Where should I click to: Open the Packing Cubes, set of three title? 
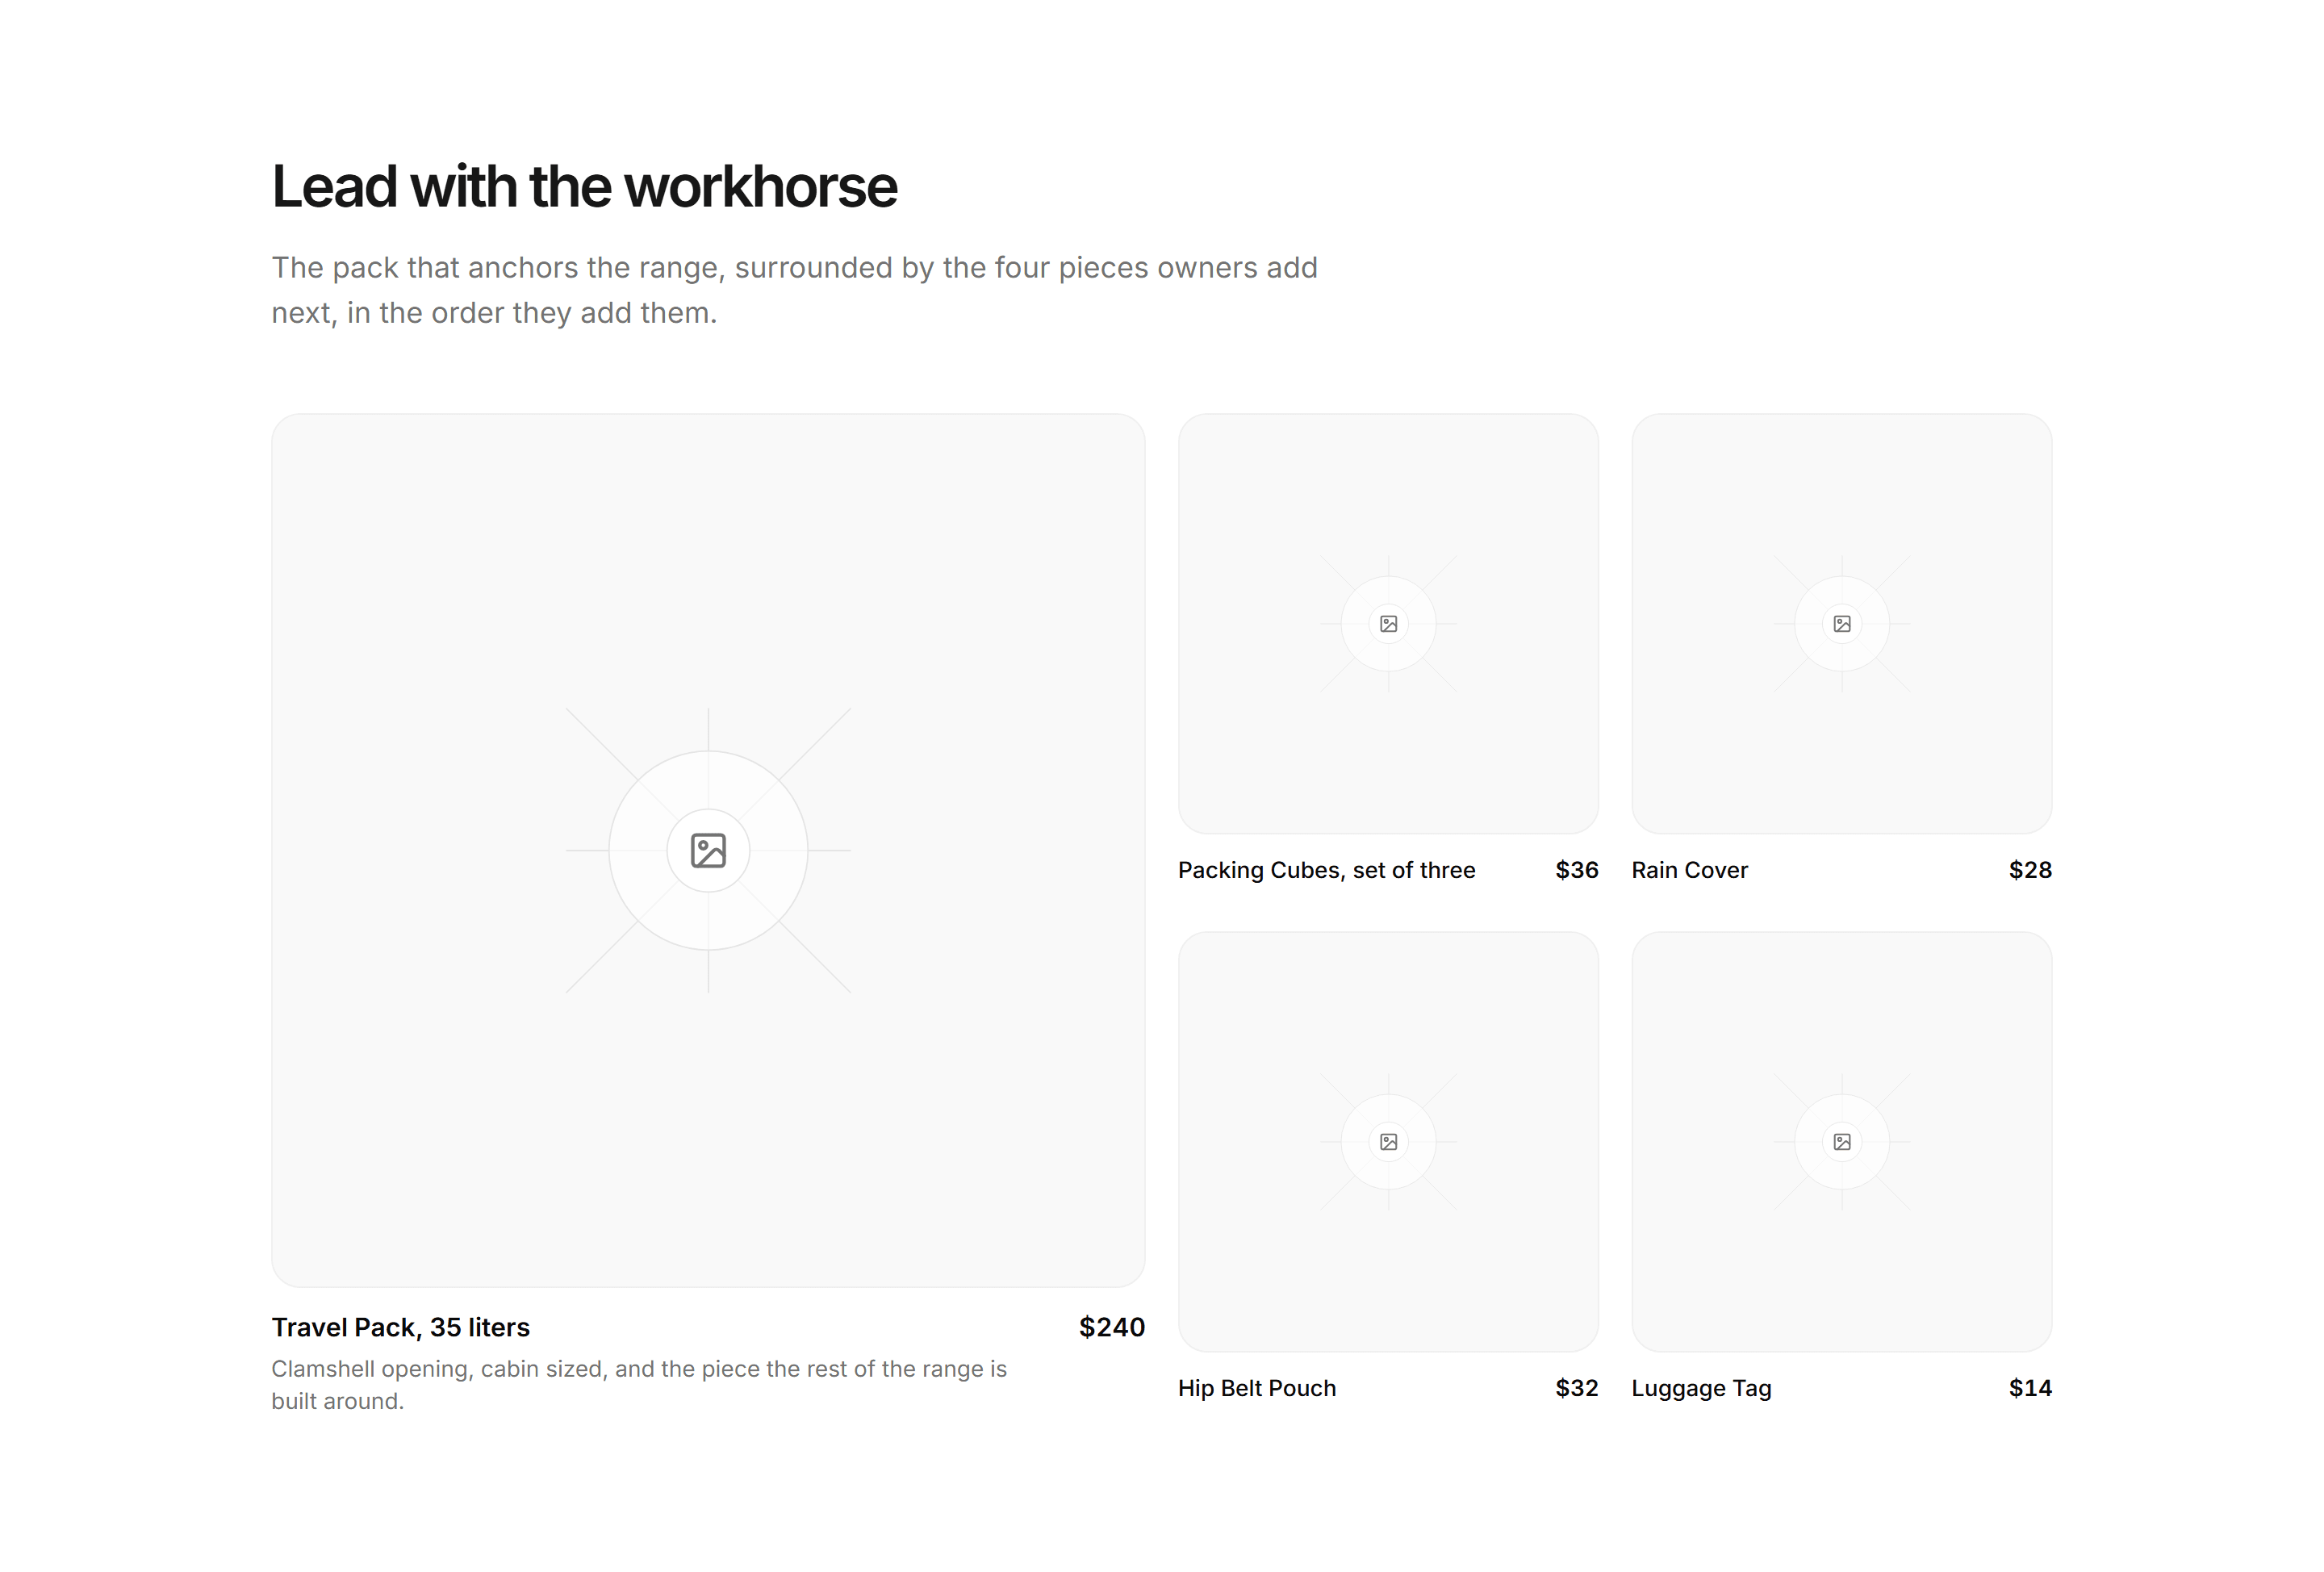[x=1326, y=870]
